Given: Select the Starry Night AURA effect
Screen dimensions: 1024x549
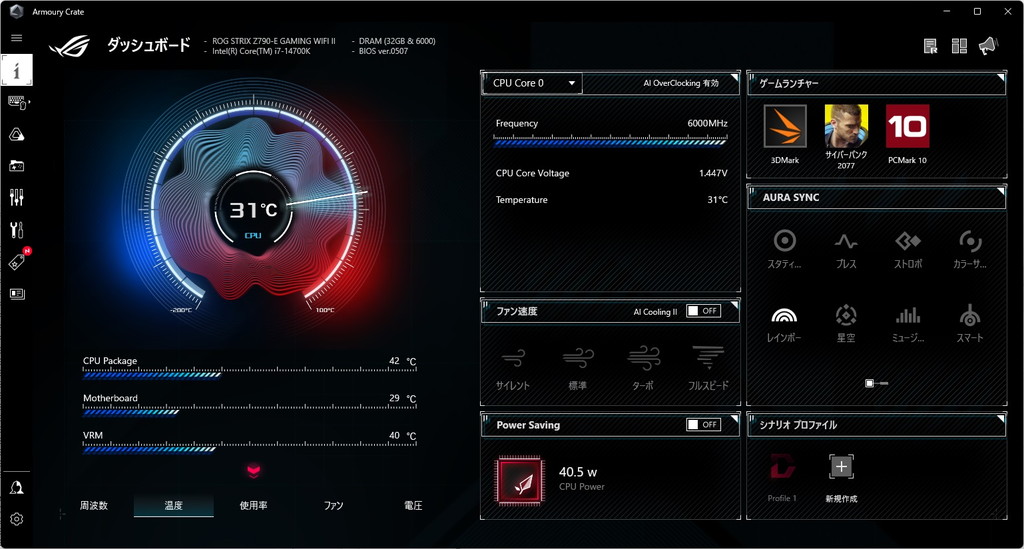Looking at the screenshot, I should 846,324.
